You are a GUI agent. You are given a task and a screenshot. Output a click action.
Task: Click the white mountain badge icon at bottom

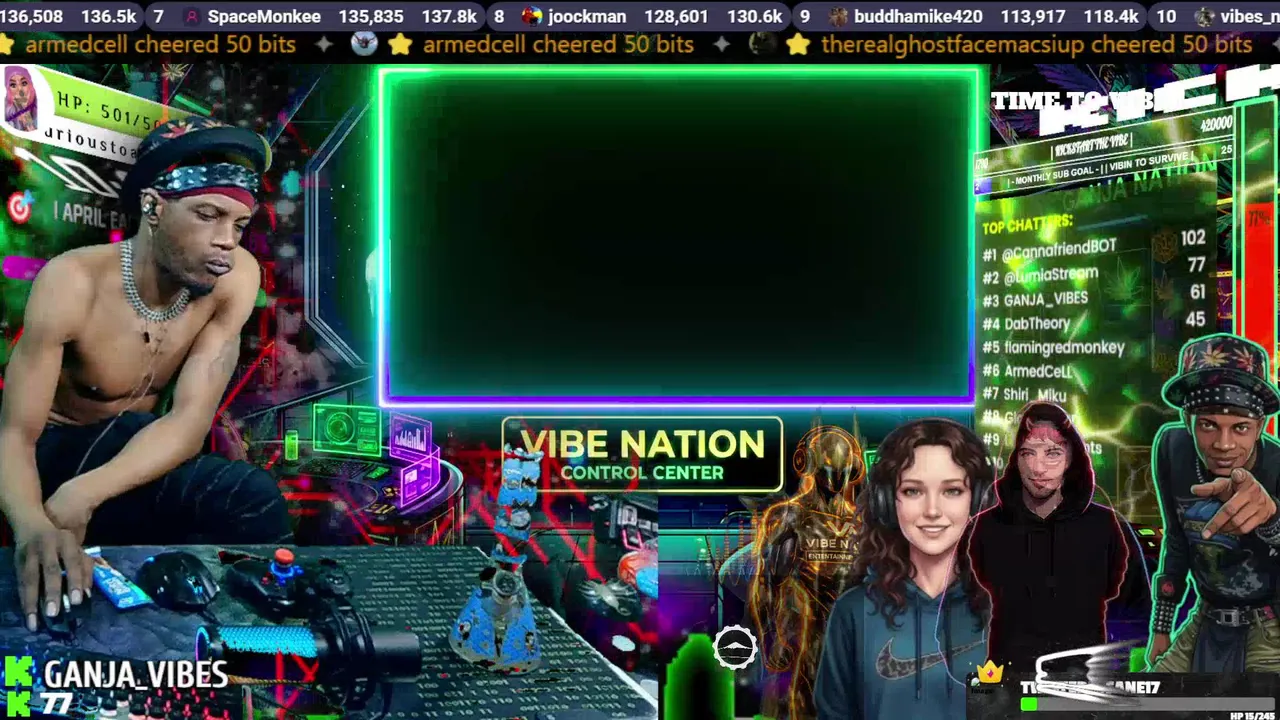[x=735, y=648]
